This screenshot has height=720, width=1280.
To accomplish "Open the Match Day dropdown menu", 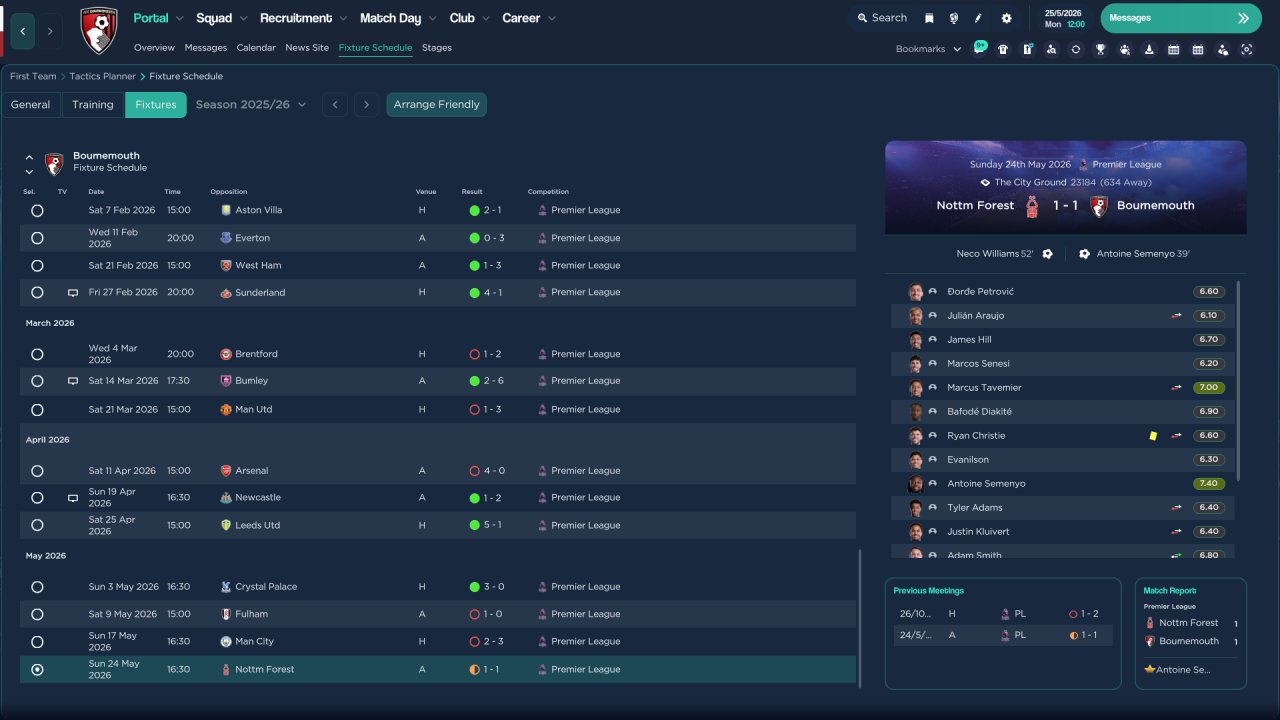I will (x=399, y=18).
